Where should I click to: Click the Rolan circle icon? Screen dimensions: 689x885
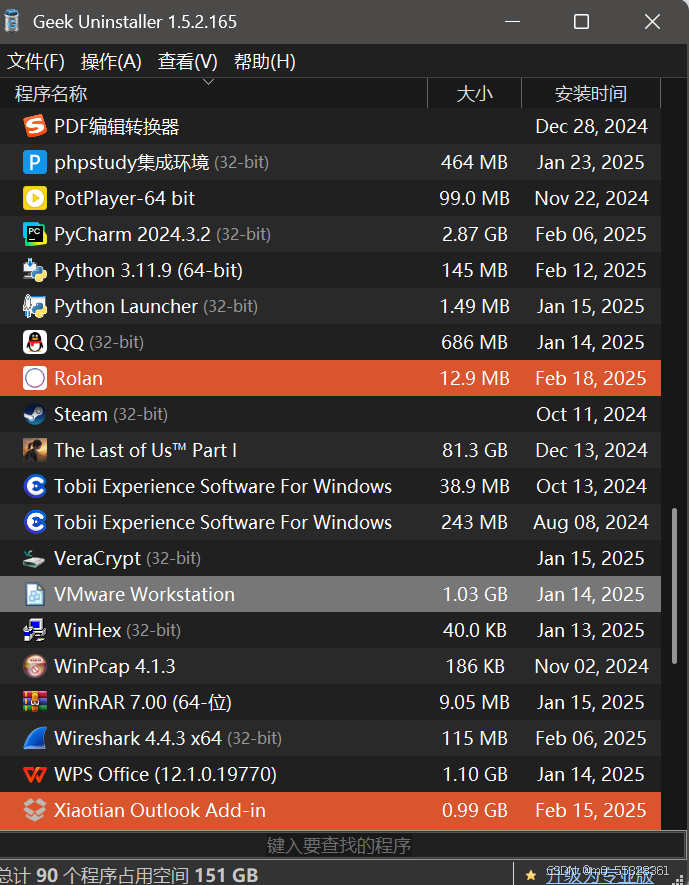coord(35,378)
